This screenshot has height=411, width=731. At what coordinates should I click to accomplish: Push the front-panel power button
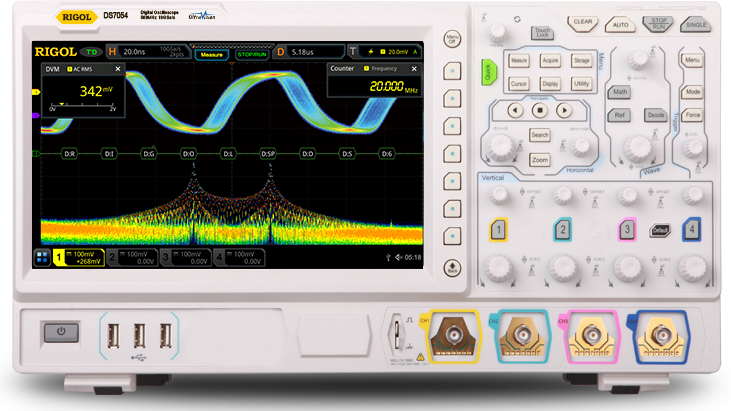62,332
